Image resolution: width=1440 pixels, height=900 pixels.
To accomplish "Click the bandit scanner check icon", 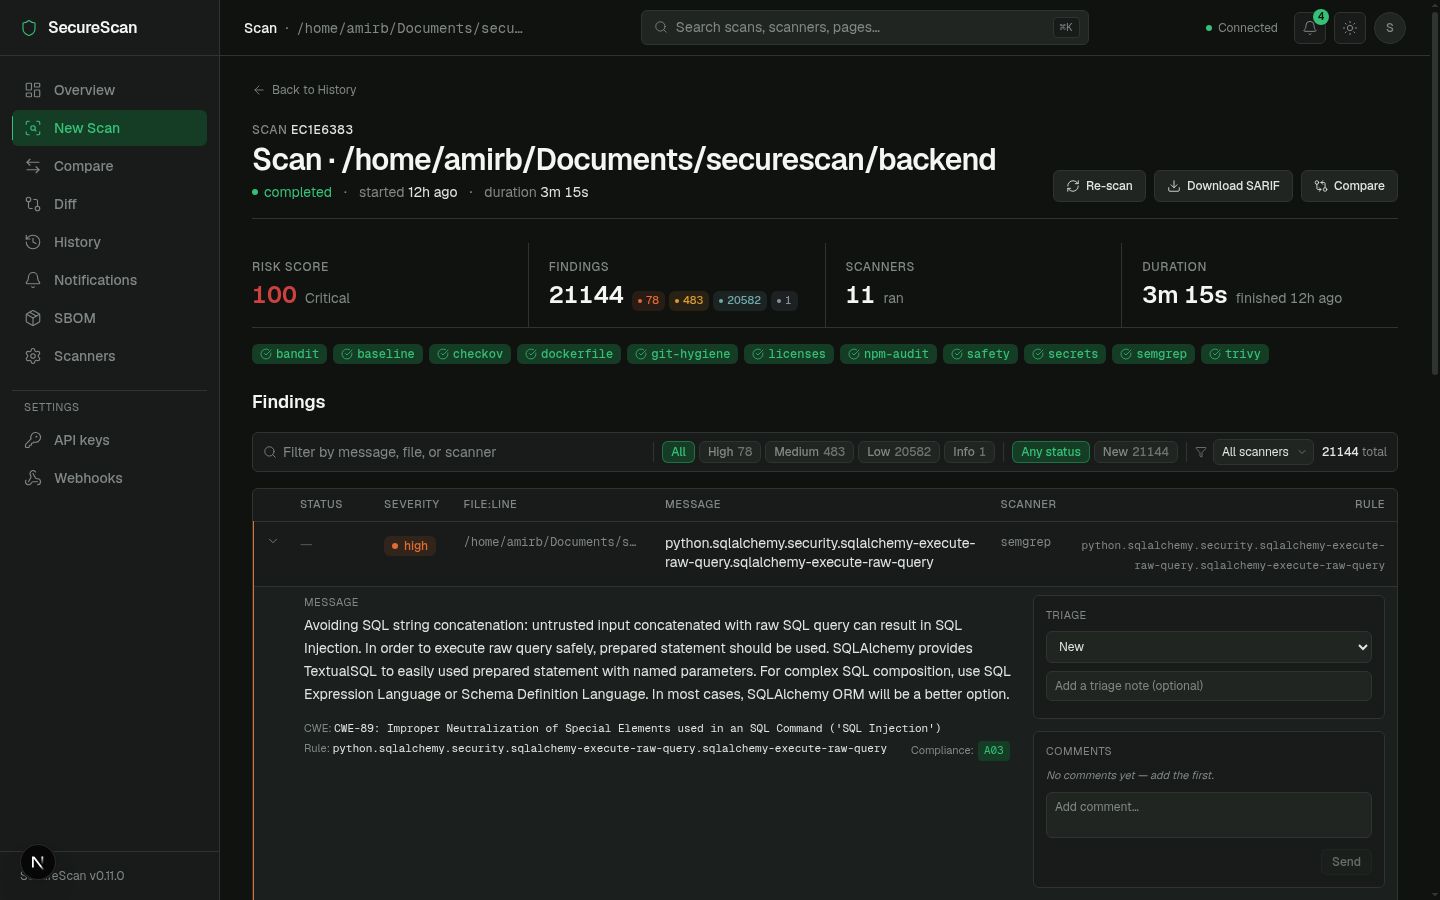I will click(x=266, y=354).
